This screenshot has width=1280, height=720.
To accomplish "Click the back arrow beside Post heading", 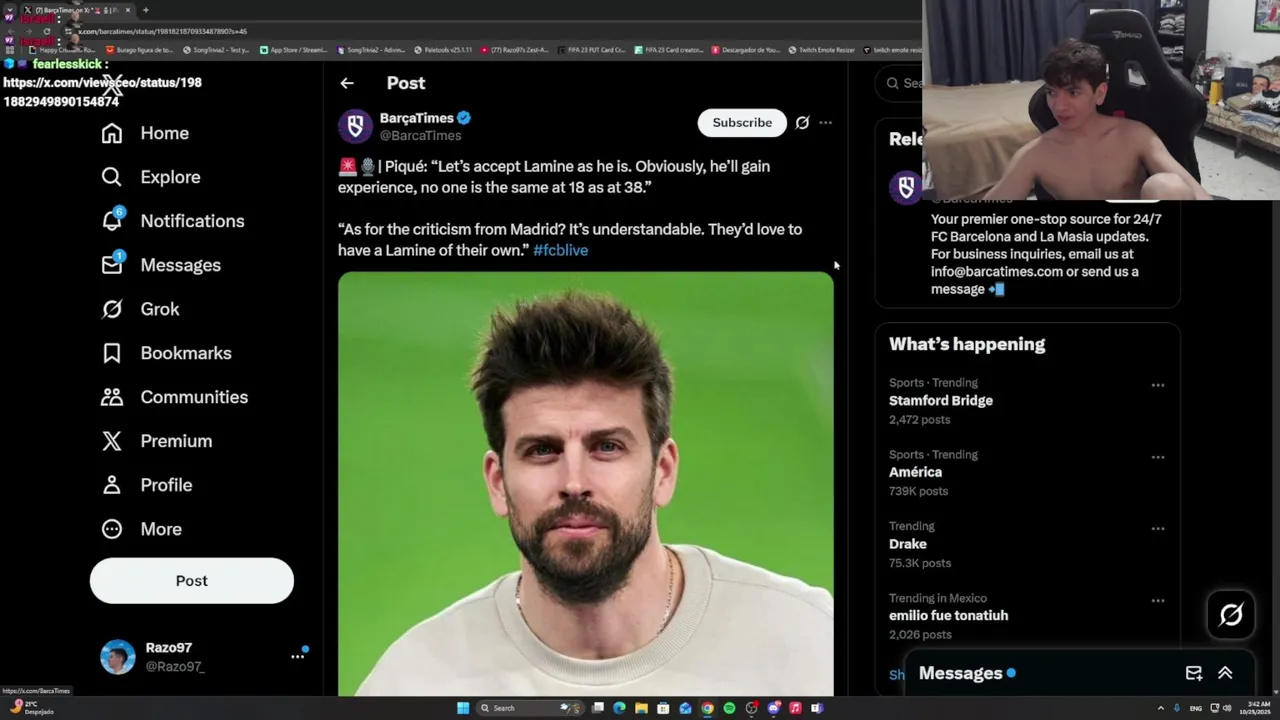I will (x=347, y=83).
